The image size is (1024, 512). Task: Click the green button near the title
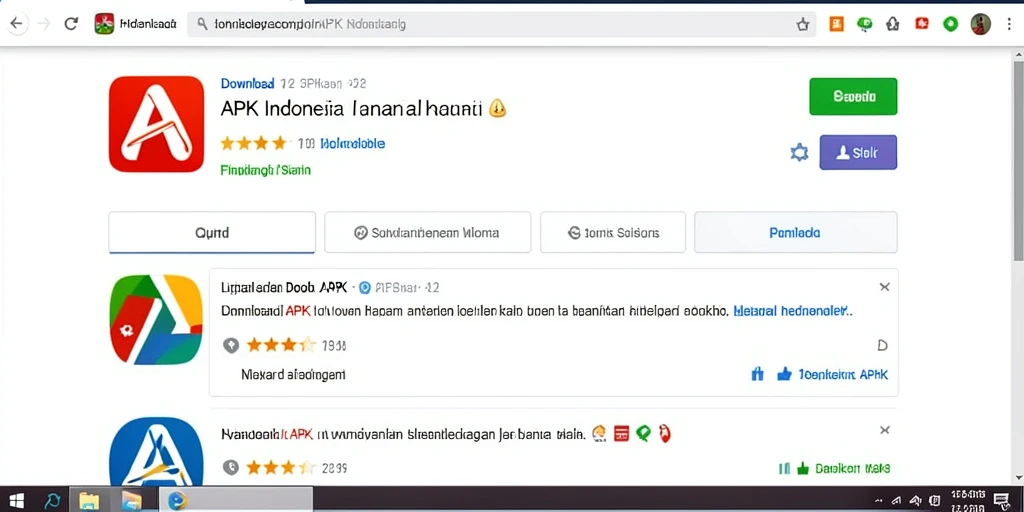853,97
